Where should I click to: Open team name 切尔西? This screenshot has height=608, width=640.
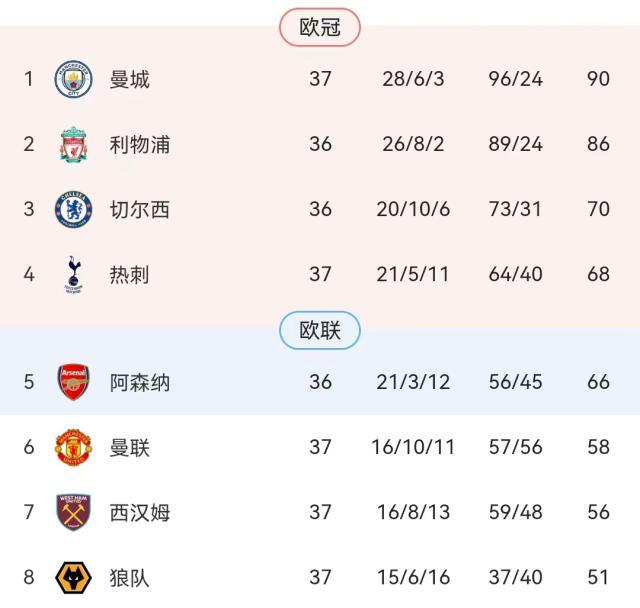(140, 210)
